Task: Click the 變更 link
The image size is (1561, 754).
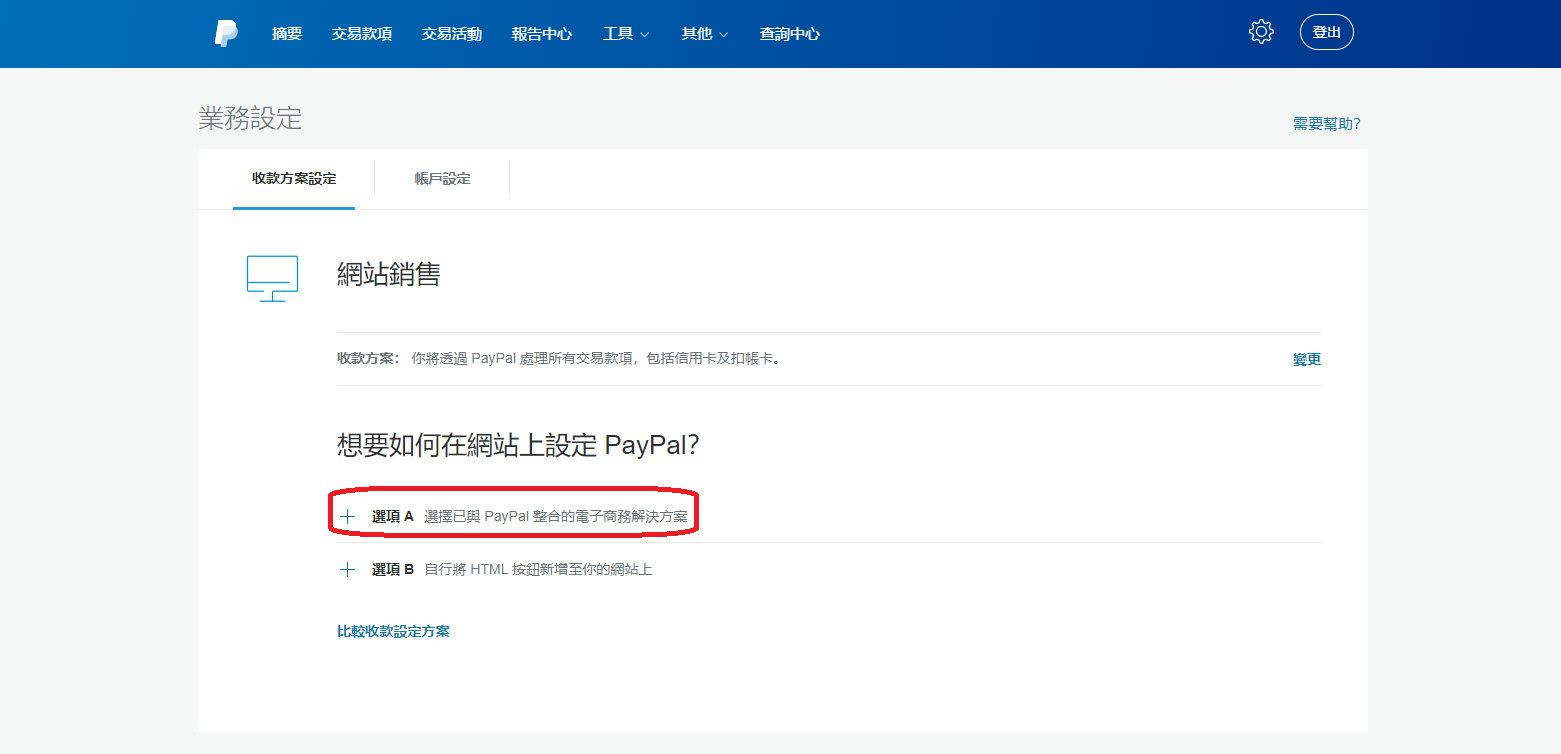Action: pos(1307,360)
